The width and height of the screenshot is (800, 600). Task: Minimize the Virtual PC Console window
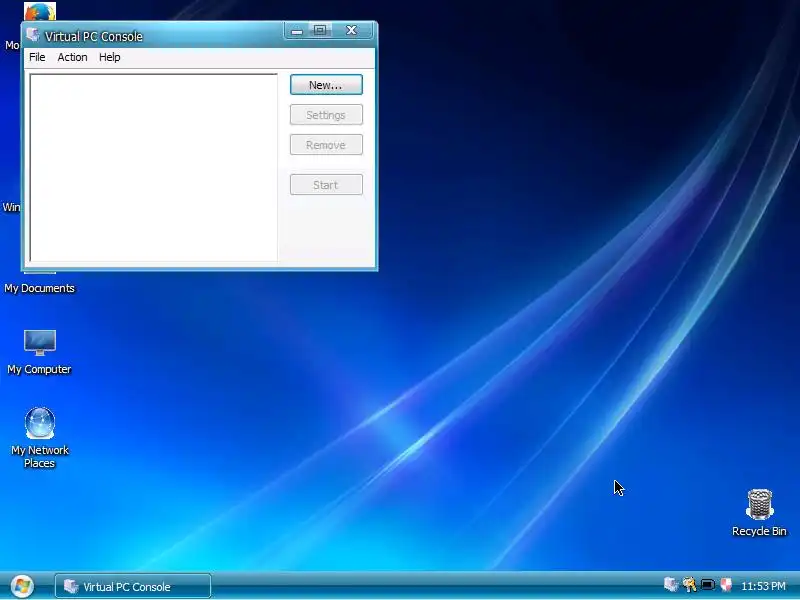[x=297, y=31]
